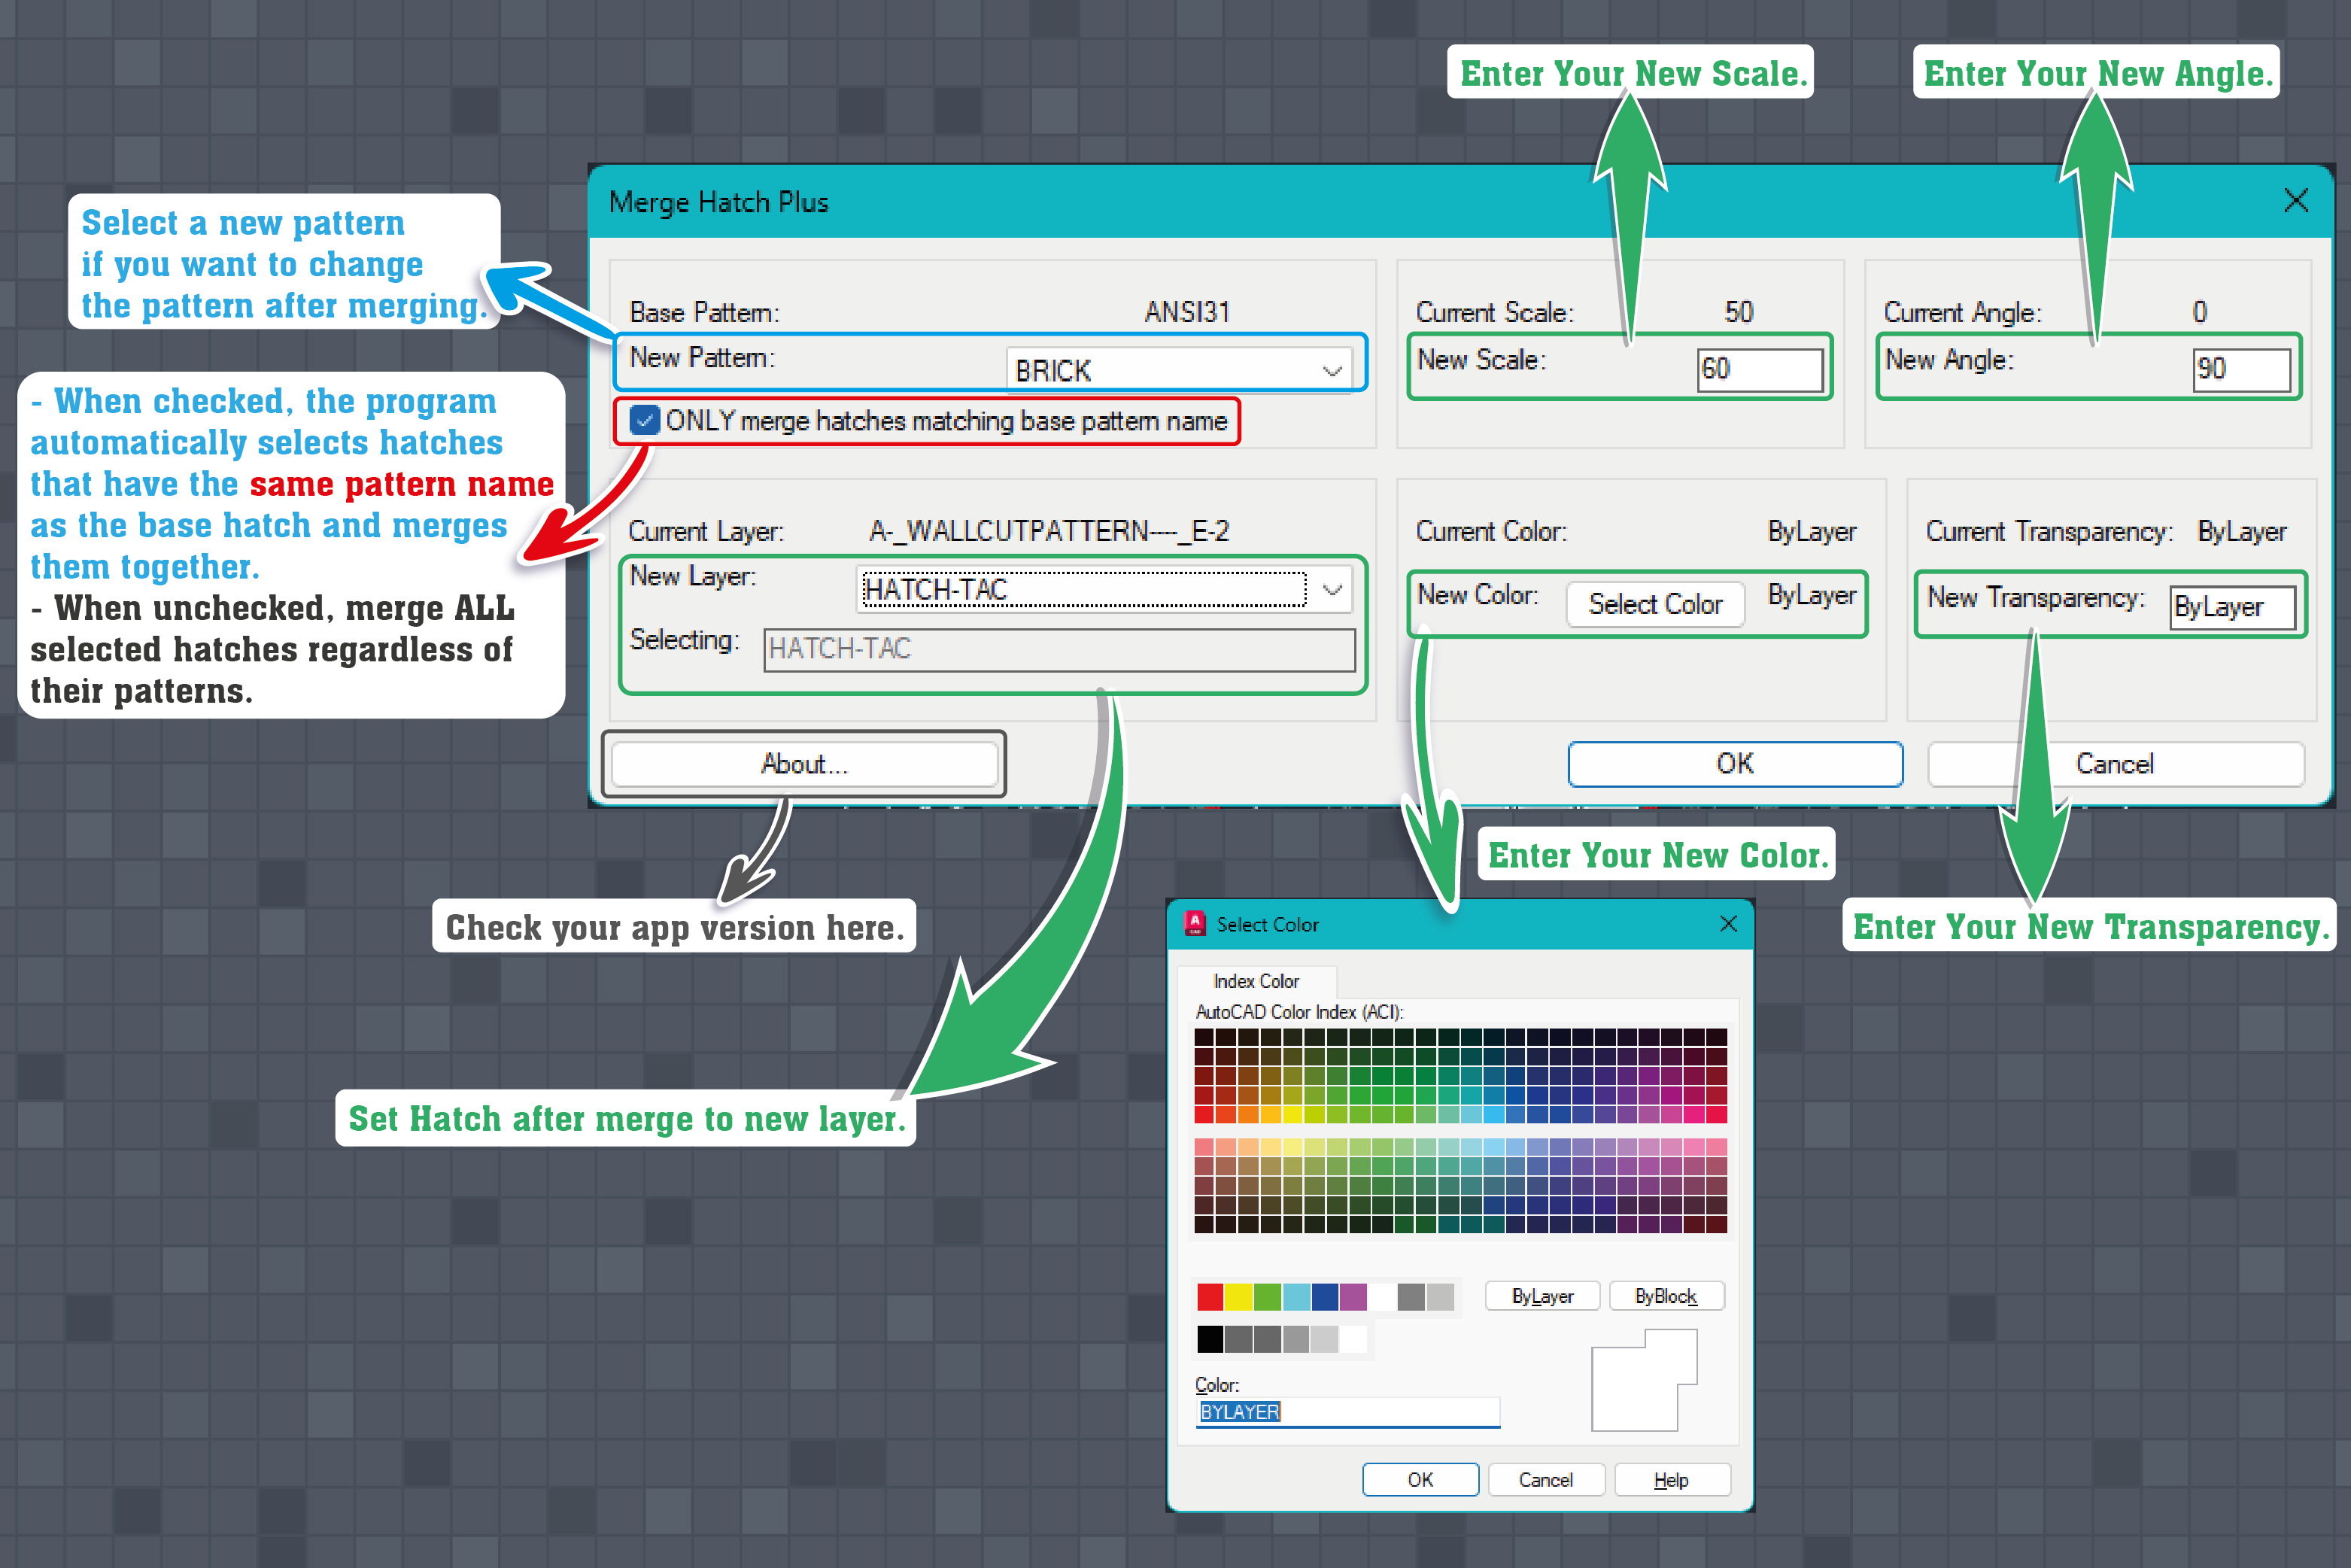Pick the red standard color swatch
The width and height of the screenshot is (2351, 1568).
click(1210, 1297)
